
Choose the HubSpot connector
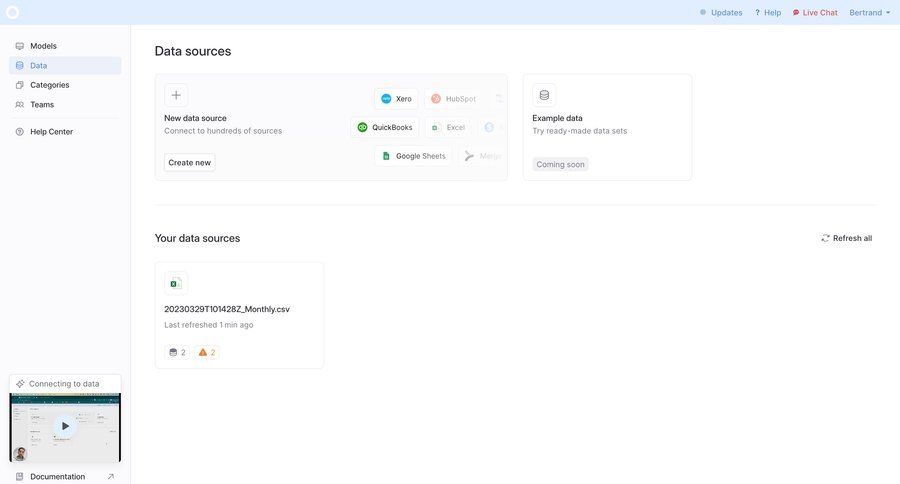453,99
